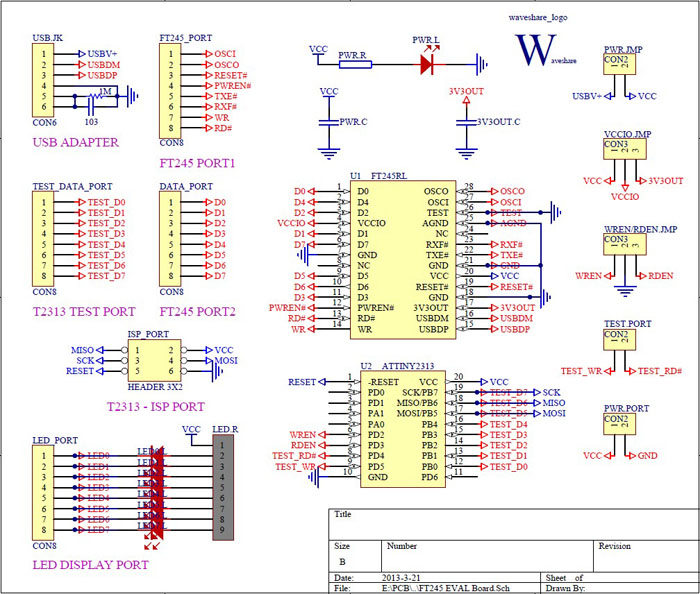
Task: Select the gray LED.R resistor pack
Action: tap(223, 487)
